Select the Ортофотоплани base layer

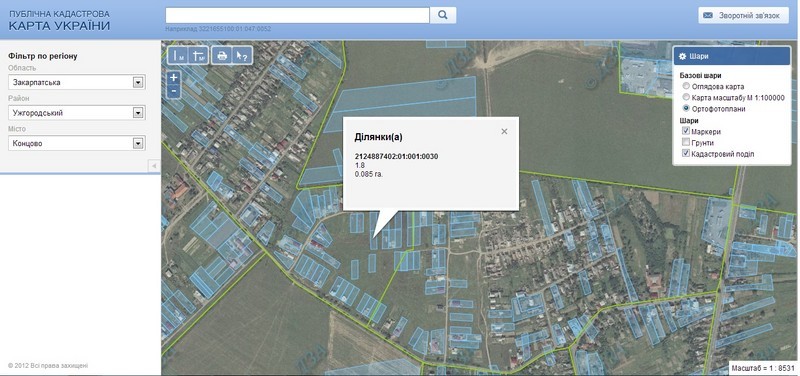tap(686, 109)
